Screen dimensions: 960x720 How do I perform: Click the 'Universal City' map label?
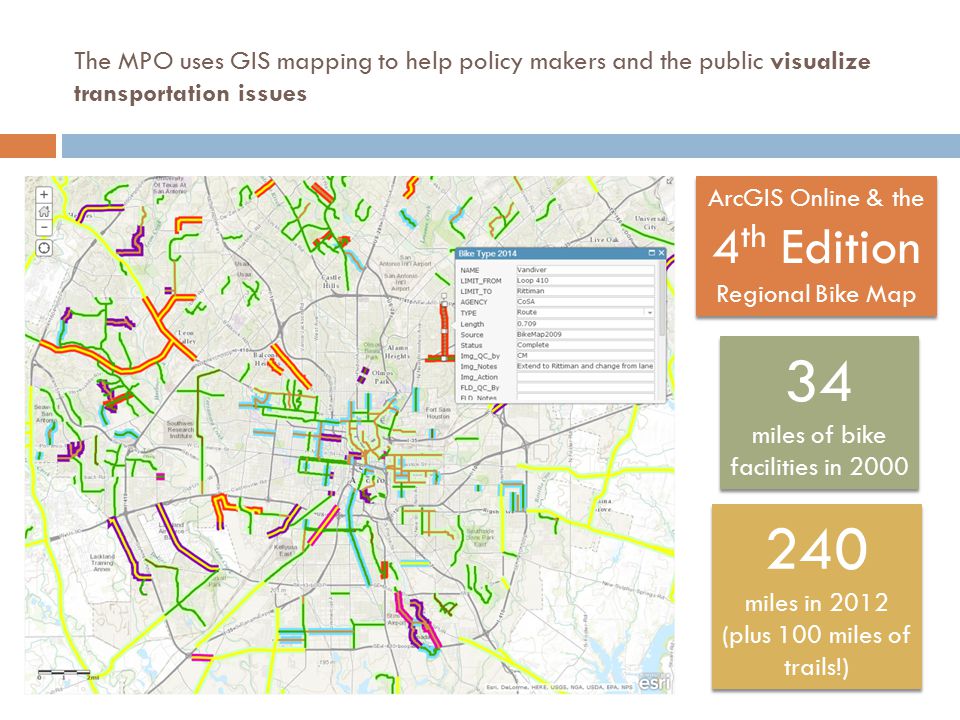(x=650, y=222)
